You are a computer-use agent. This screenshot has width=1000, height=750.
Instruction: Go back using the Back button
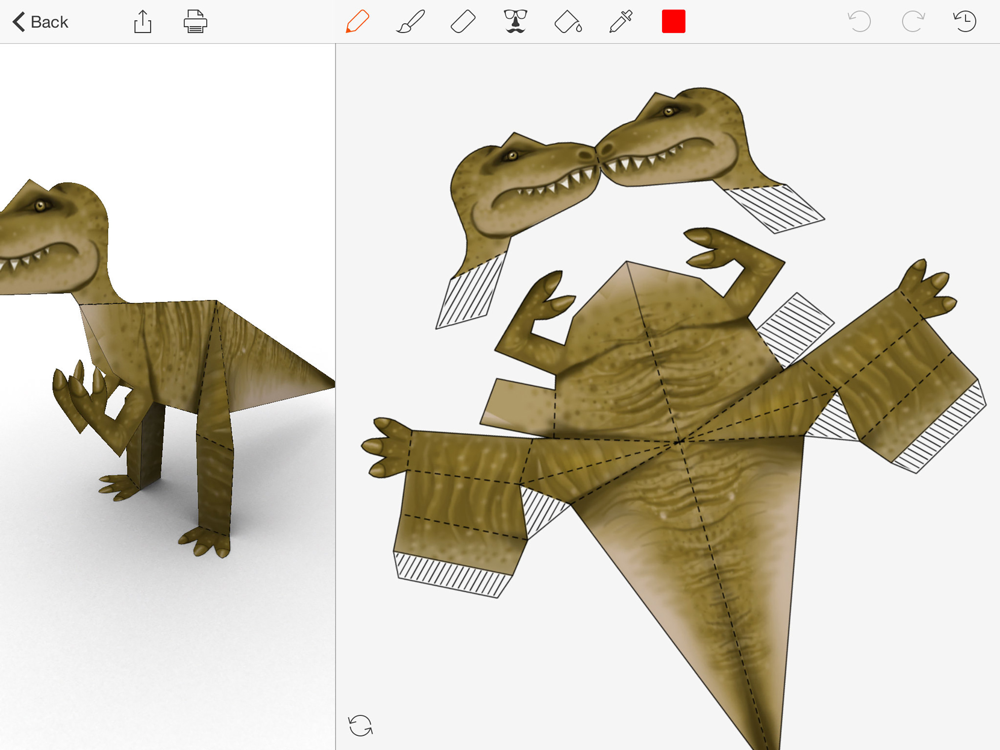coord(40,22)
